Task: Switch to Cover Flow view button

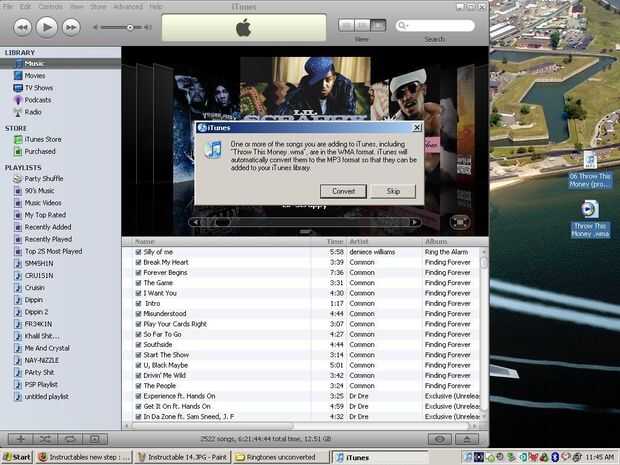Action: click(x=378, y=26)
